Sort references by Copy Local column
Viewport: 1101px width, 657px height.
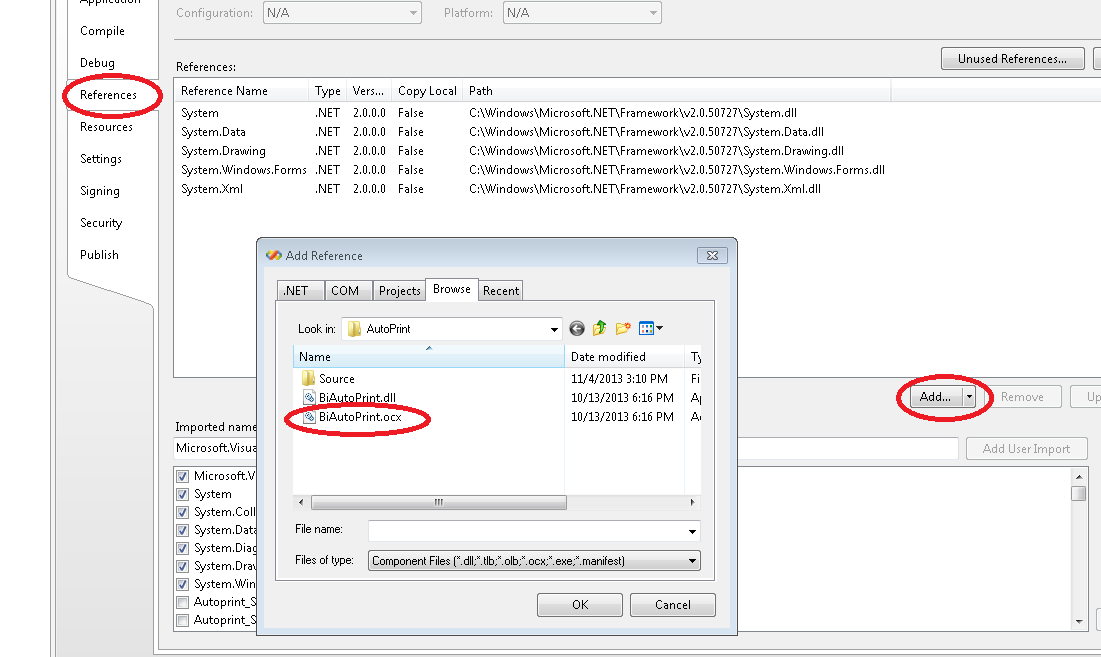(427, 91)
